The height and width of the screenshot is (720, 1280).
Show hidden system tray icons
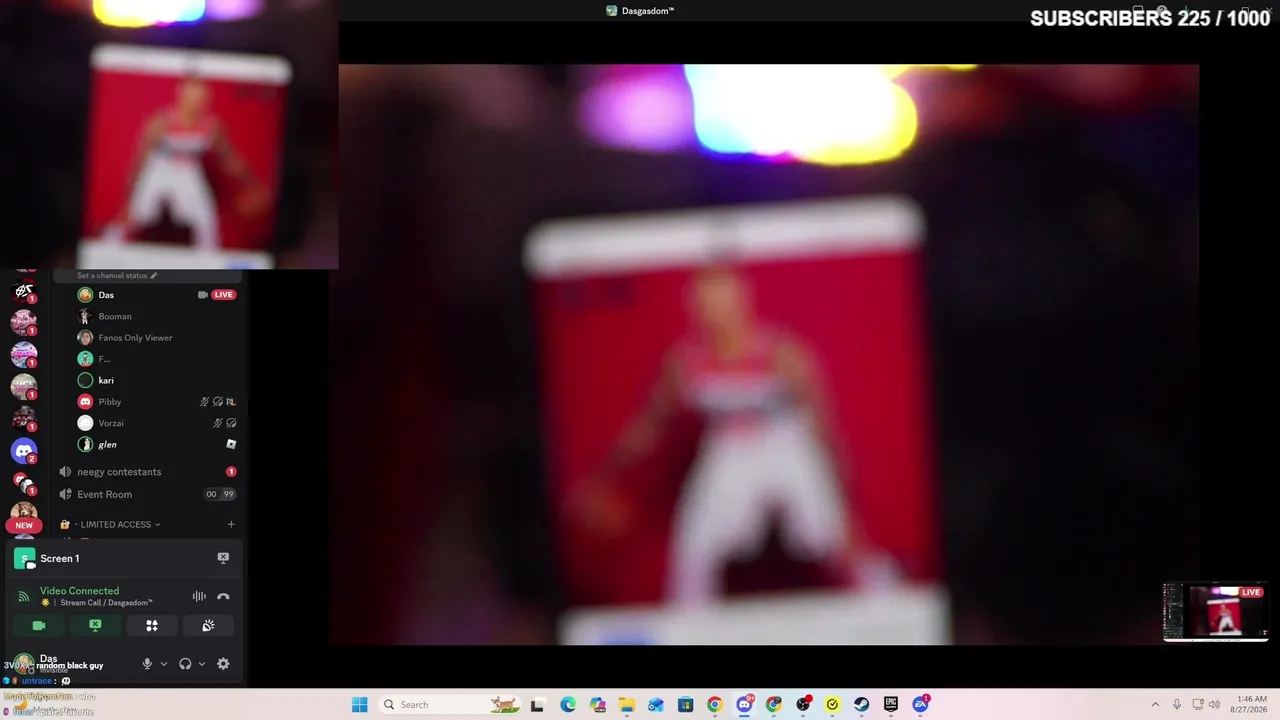(1155, 704)
